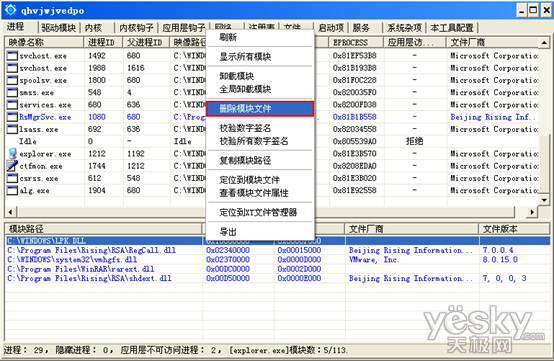
Task: Choose 刷新 from the context menu
Action: (260, 37)
